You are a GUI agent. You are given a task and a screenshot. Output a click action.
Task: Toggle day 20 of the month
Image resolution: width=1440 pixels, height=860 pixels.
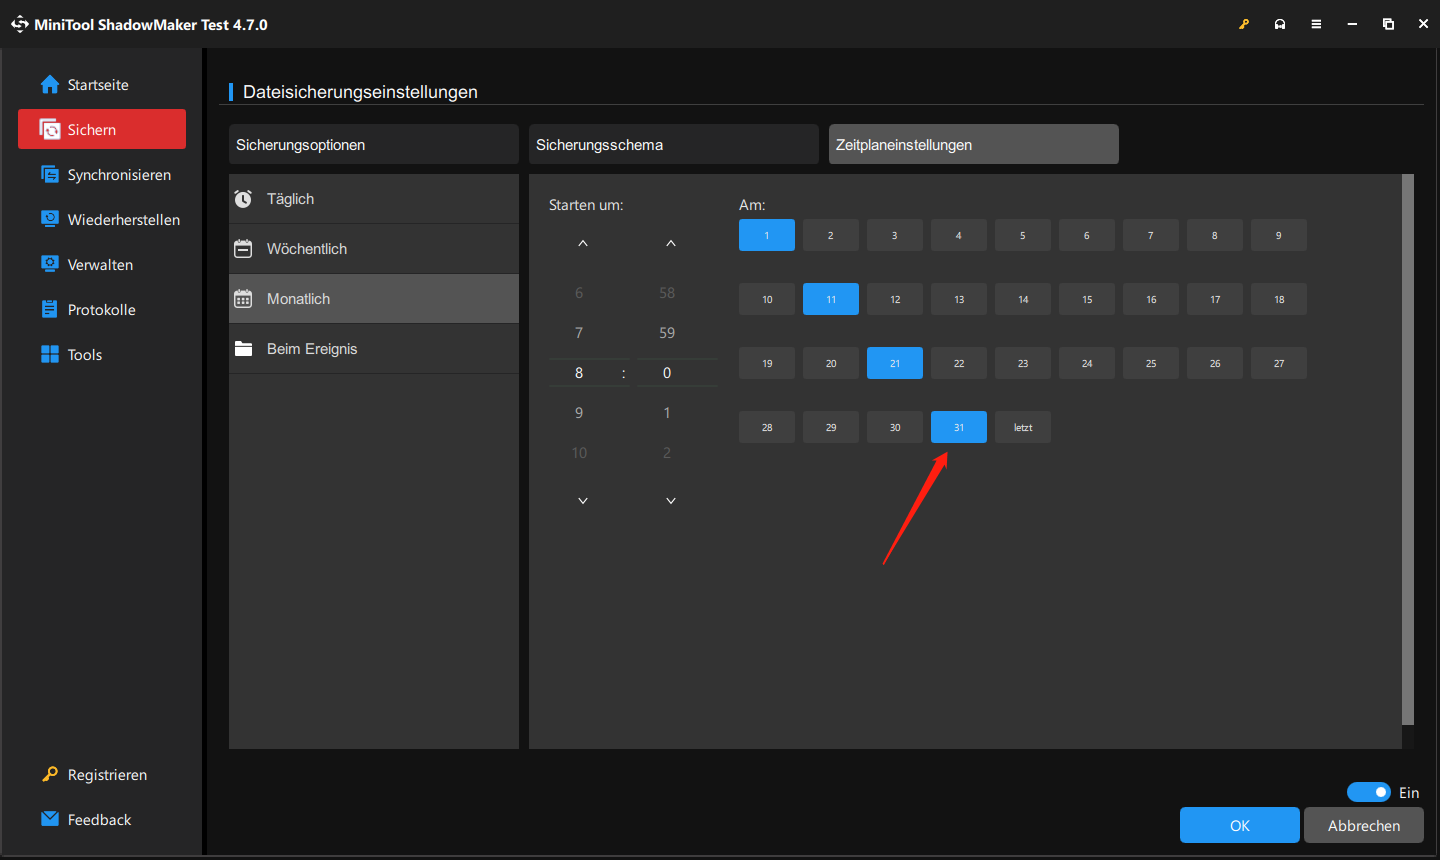(x=831, y=363)
